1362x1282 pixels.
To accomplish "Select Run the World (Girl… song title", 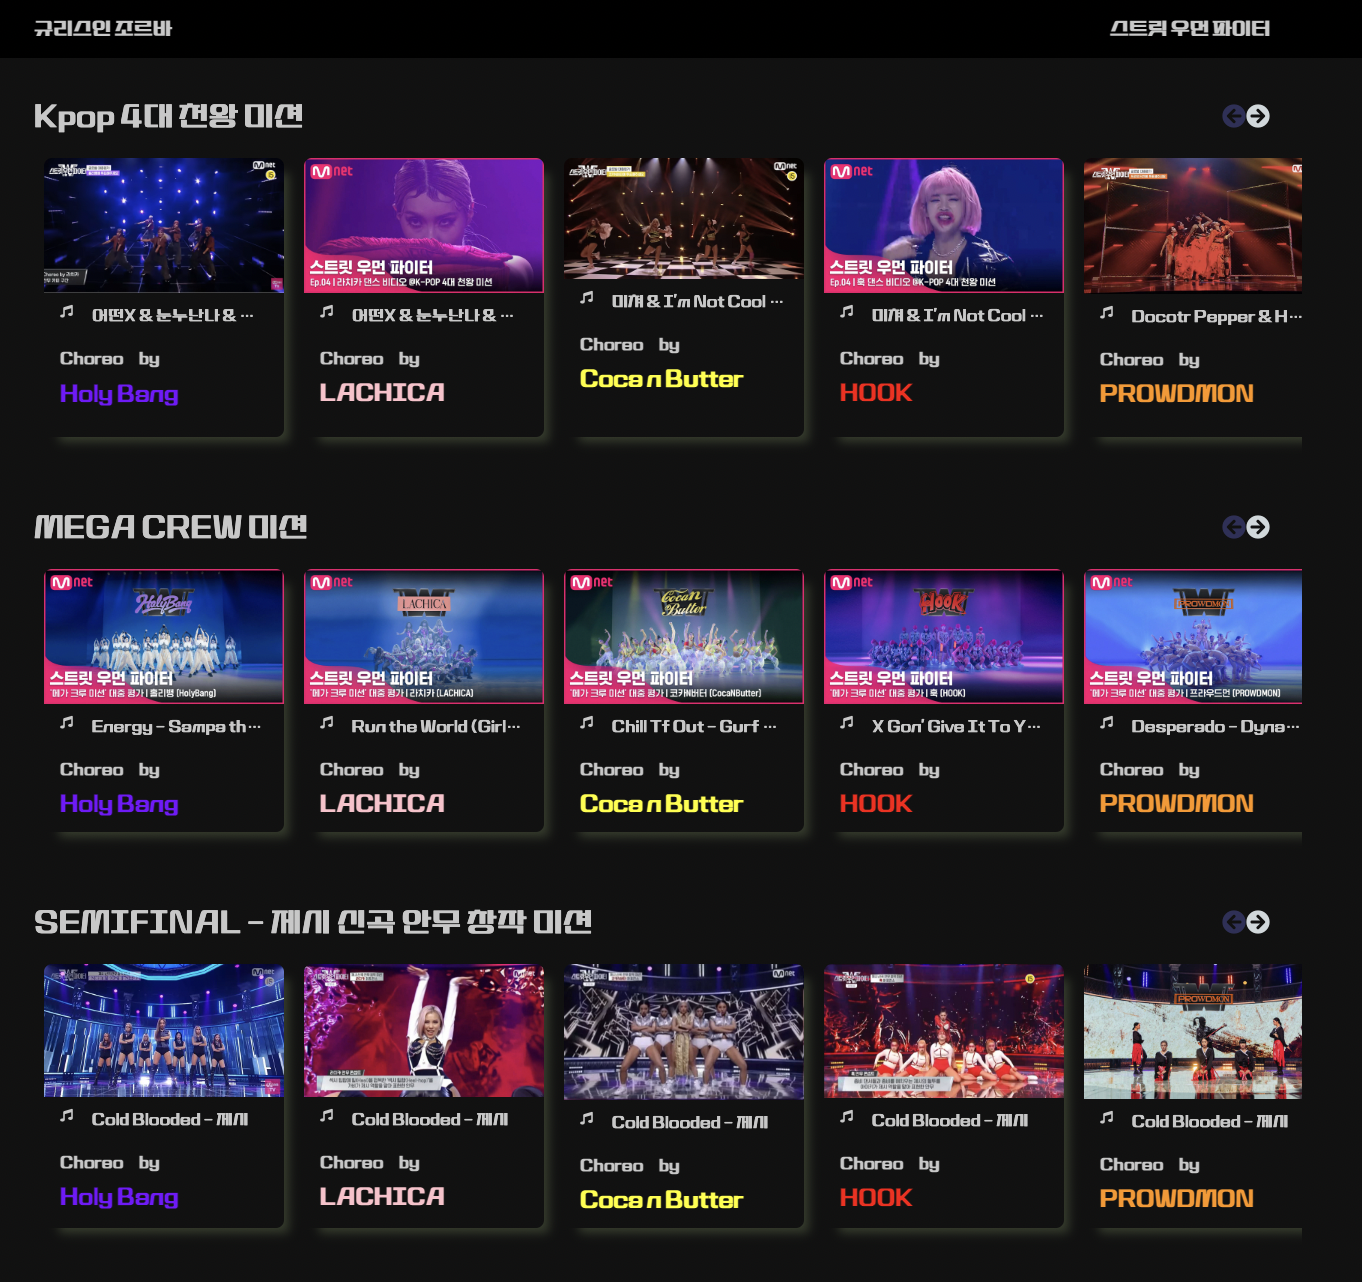I will [436, 726].
